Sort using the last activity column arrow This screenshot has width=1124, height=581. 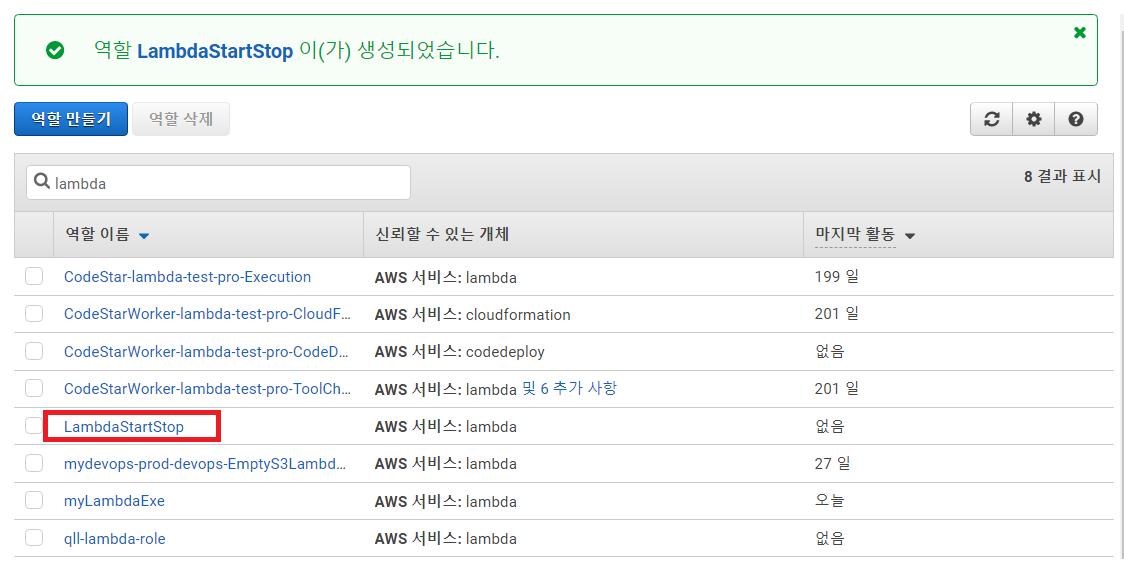910,236
